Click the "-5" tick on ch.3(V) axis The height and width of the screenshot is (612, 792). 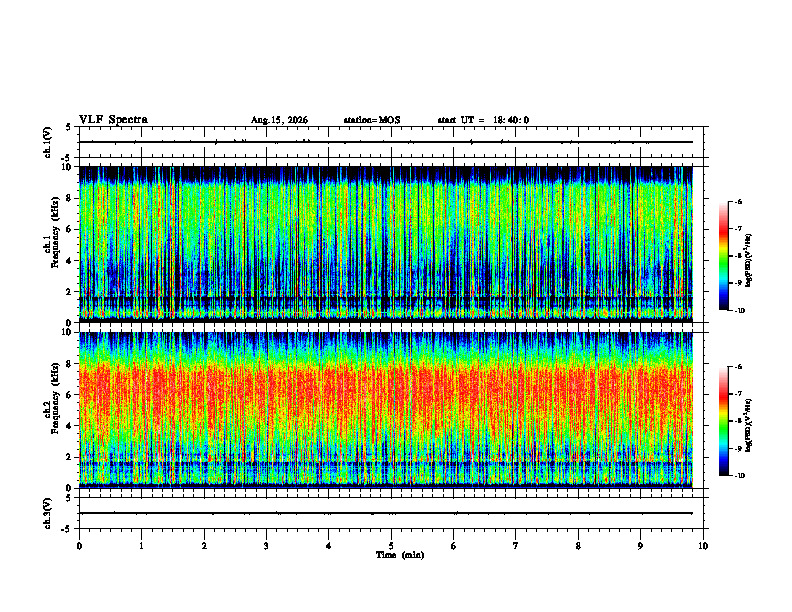click(67, 529)
